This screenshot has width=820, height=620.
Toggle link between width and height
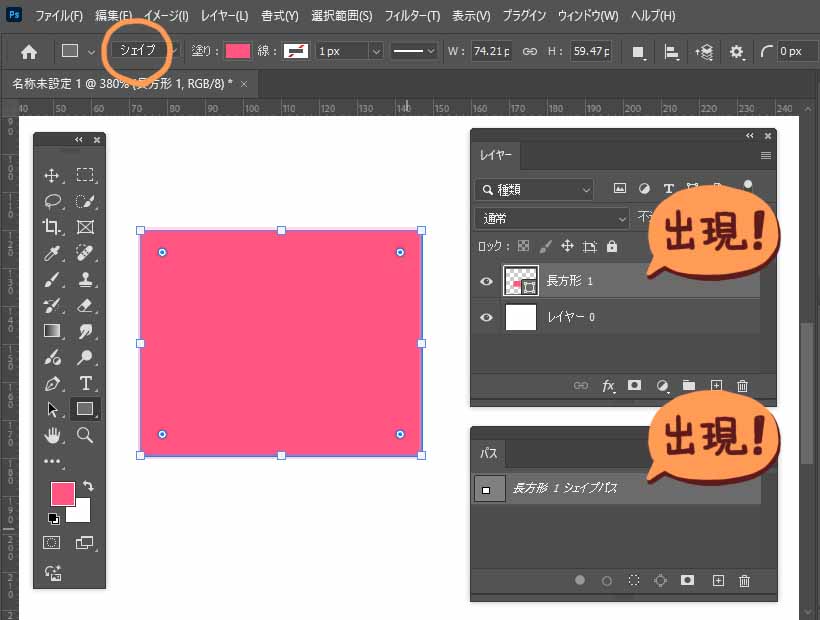point(530,51)
